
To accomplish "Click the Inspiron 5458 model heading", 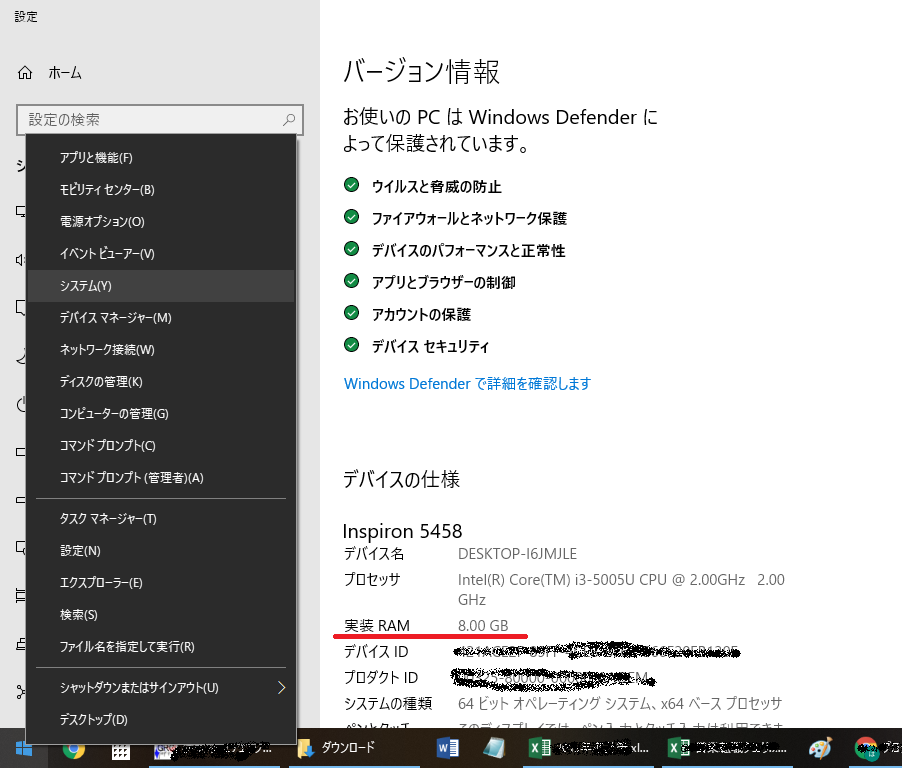I will 402,531.
